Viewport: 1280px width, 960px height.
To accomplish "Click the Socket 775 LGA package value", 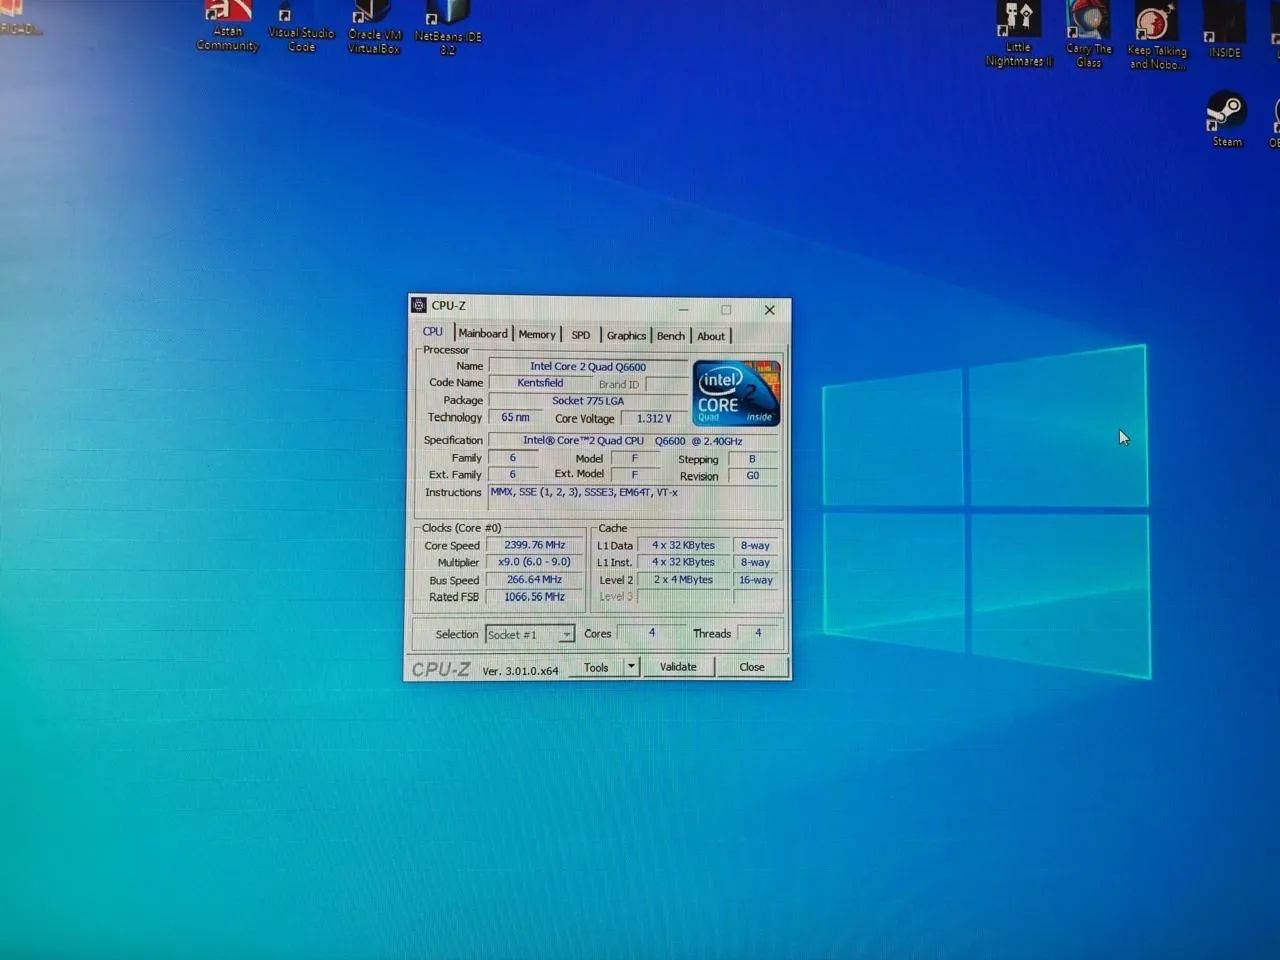I will tap(588, 401).
